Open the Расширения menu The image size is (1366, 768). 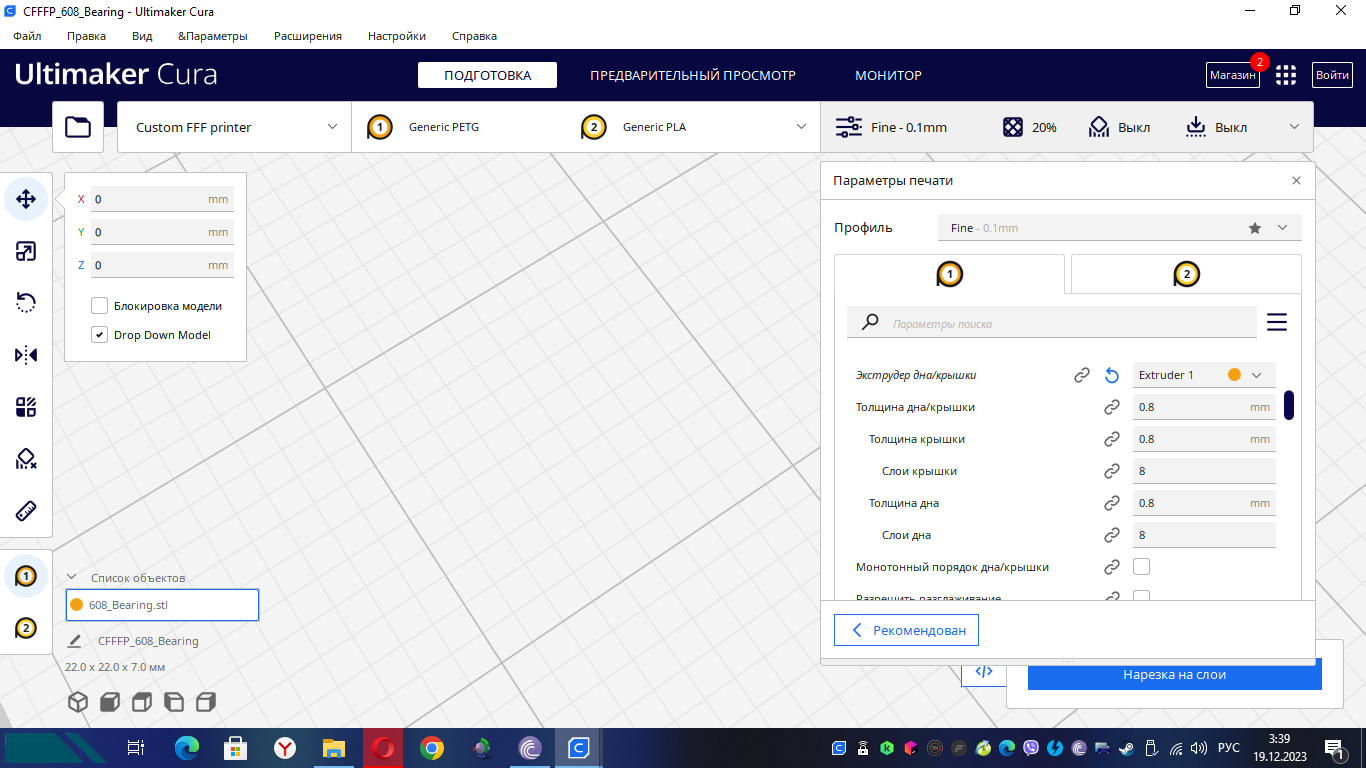pos(308,36)
